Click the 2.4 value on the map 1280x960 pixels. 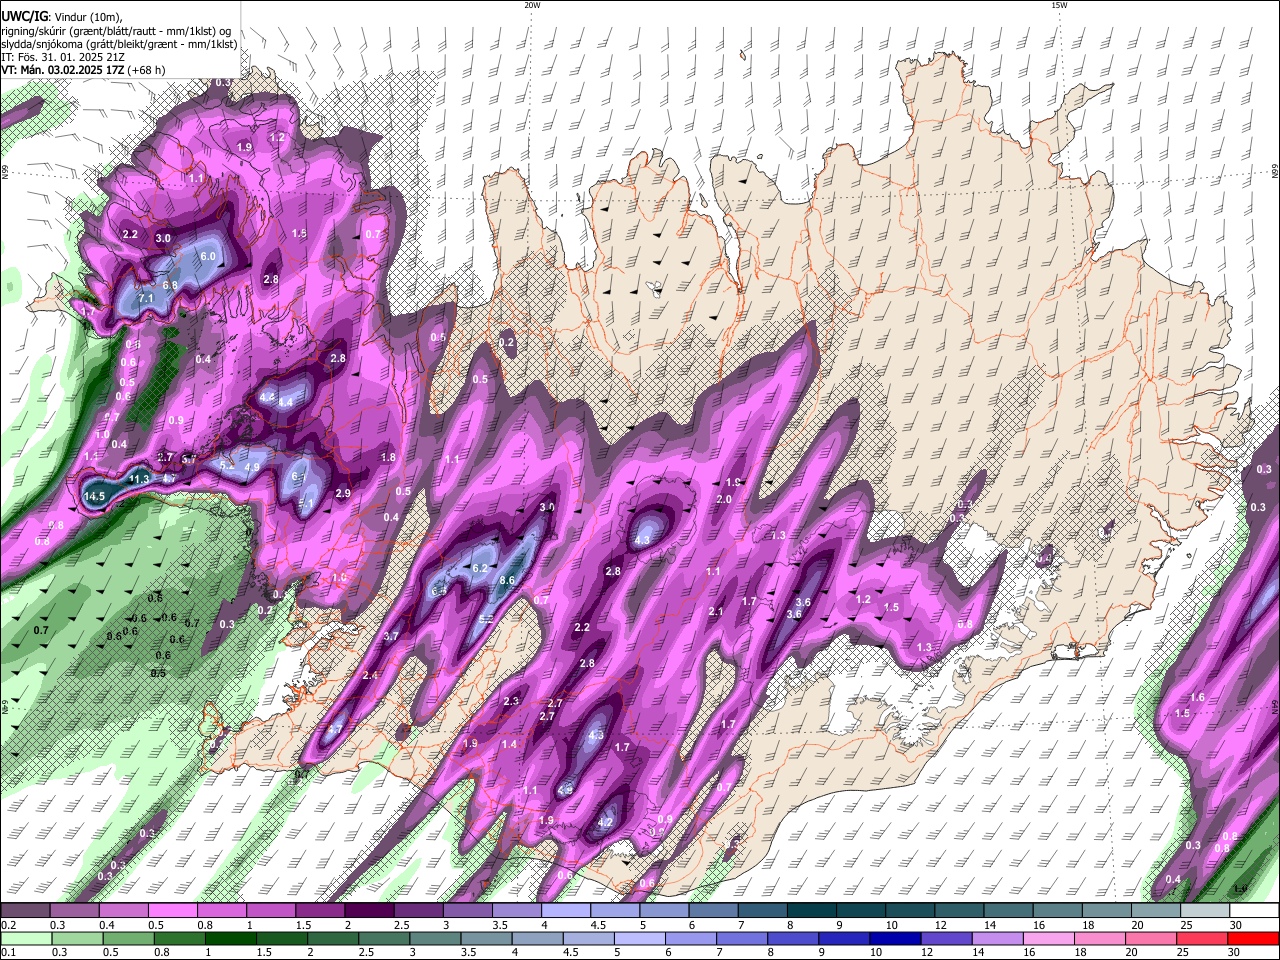(x=370, y=676)
